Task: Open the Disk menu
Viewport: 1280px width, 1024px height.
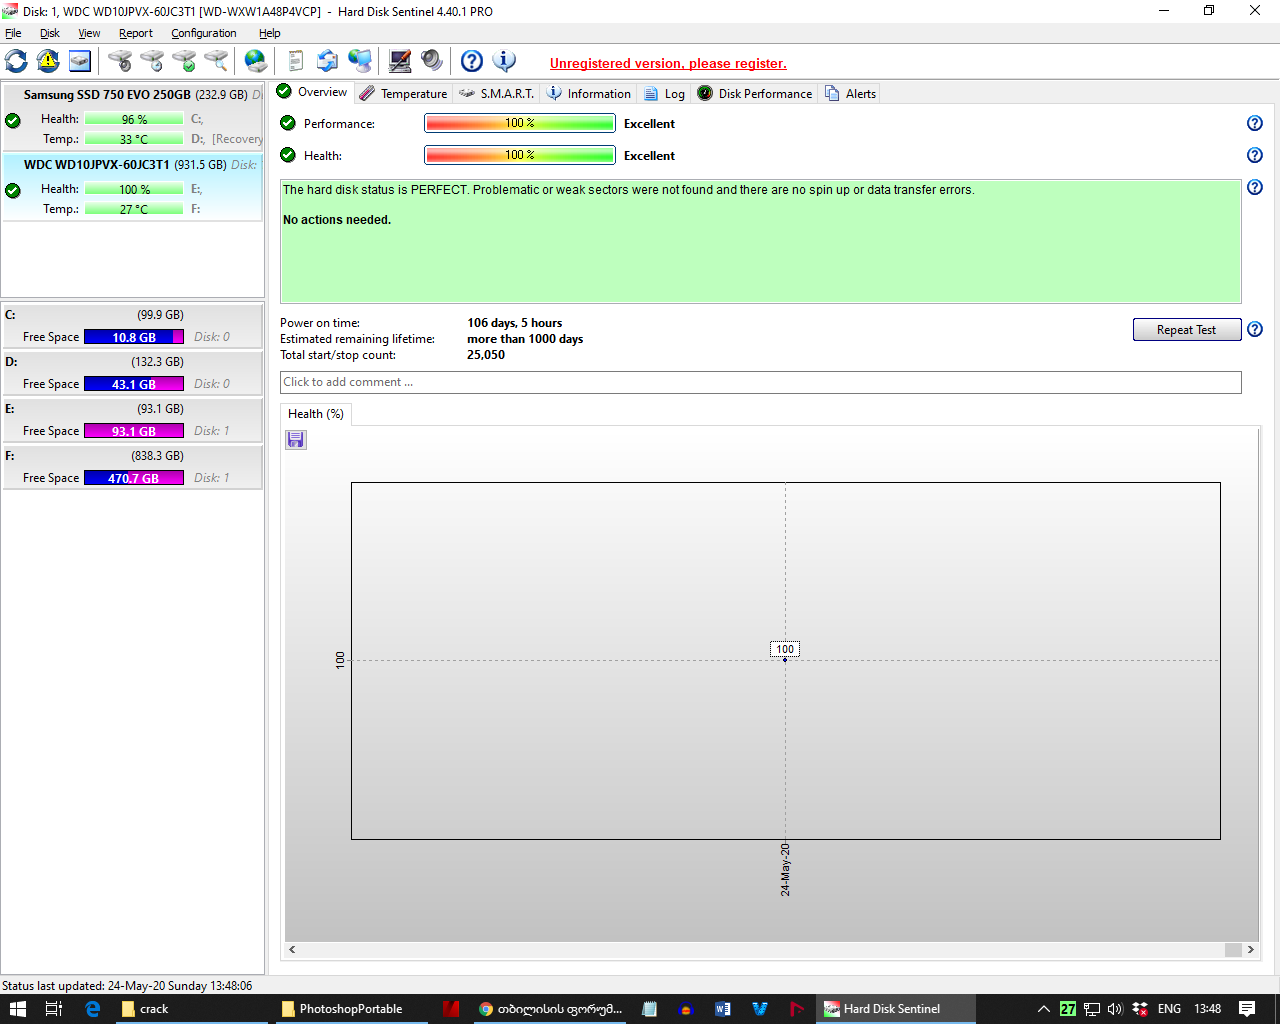Action: coord(50,33)
